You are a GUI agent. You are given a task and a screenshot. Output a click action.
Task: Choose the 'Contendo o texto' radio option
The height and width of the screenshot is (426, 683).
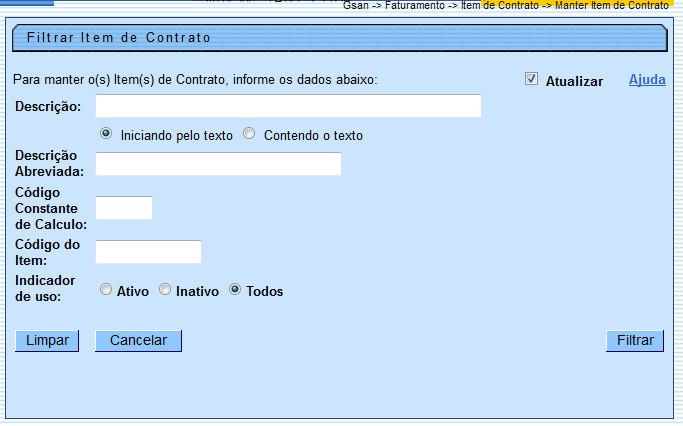pyautogui.click(x=250, y=134)
